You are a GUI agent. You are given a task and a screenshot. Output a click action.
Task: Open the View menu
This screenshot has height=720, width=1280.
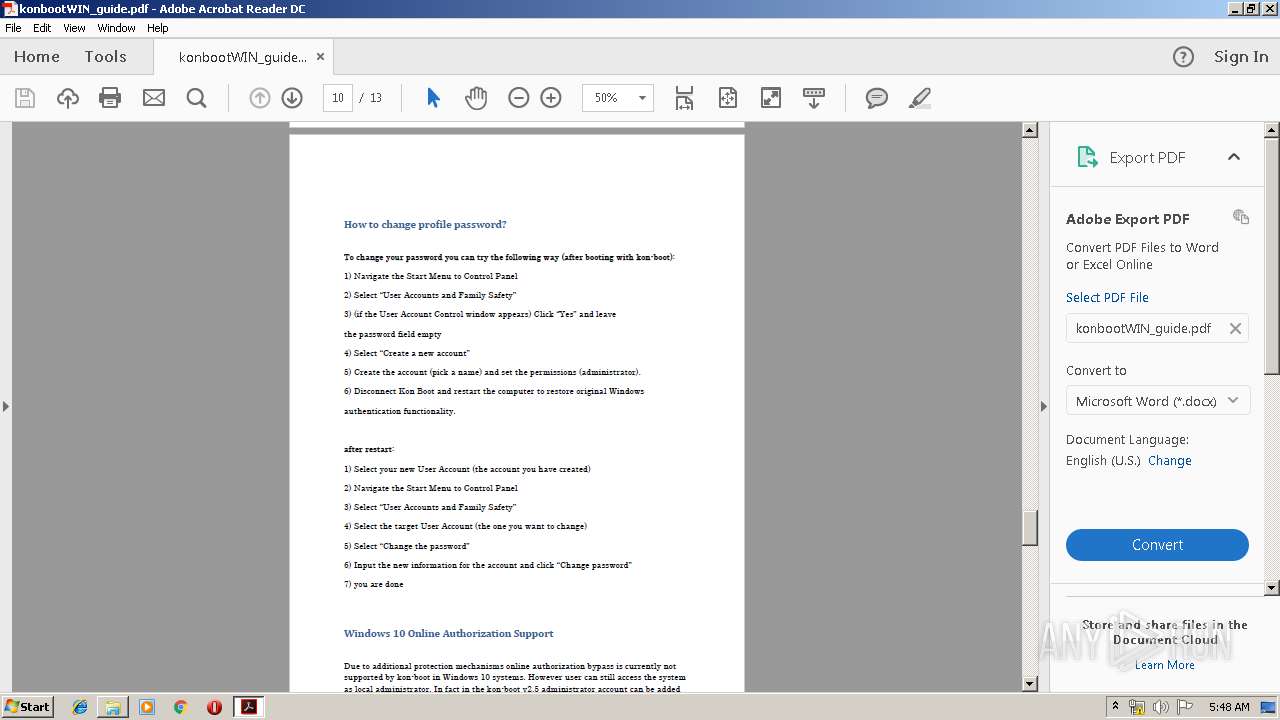point(74,28)
